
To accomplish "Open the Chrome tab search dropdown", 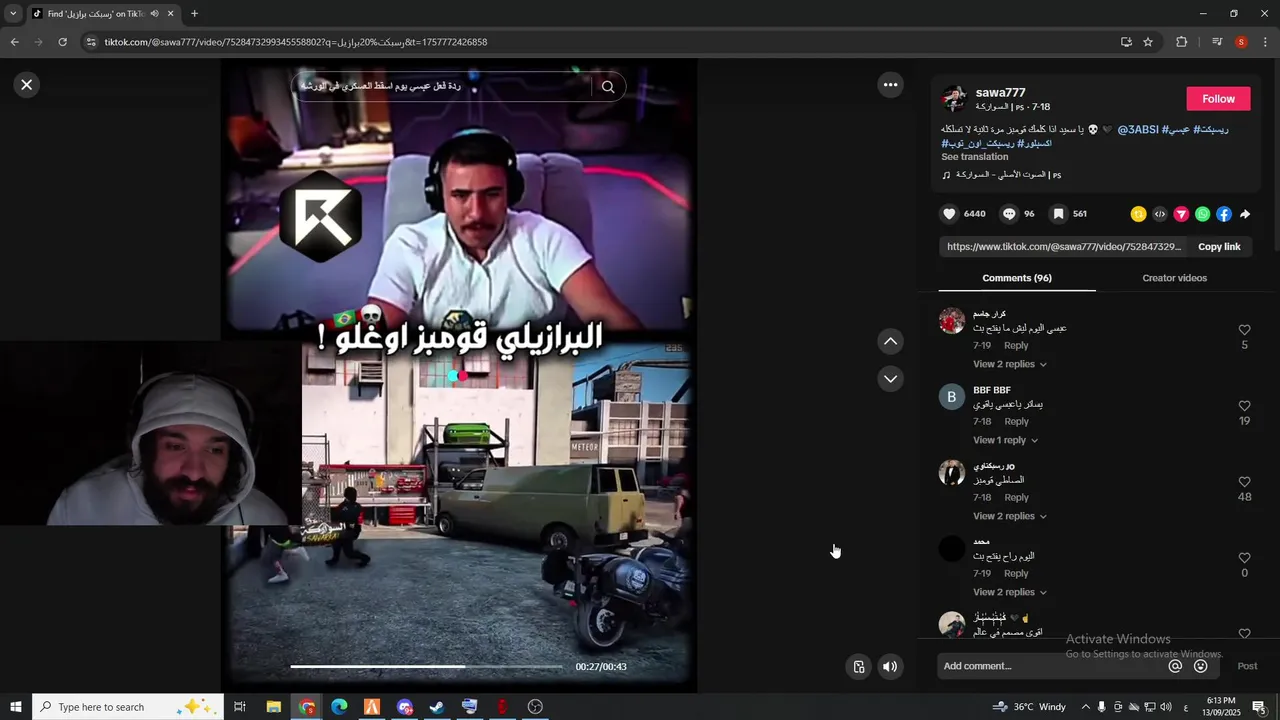I will tap(13, 14).
